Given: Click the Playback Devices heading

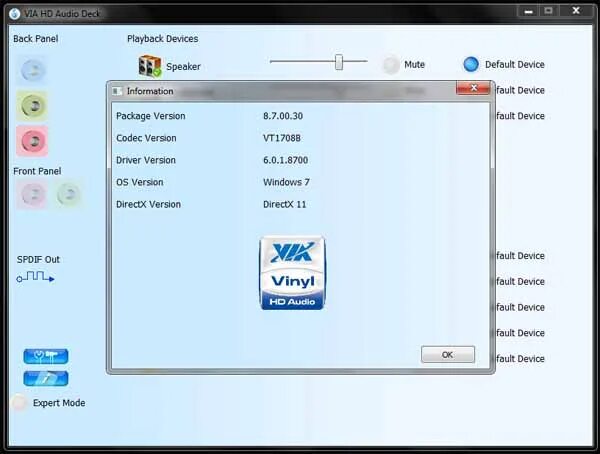Looking at the screenshot, I should tap(163, 39).
